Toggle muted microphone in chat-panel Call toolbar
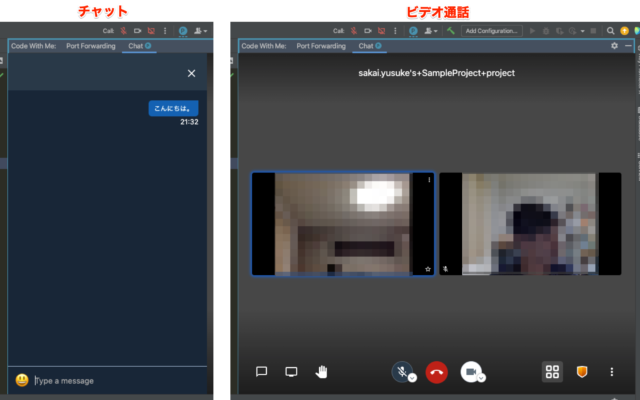 click(x=123, y=31)
